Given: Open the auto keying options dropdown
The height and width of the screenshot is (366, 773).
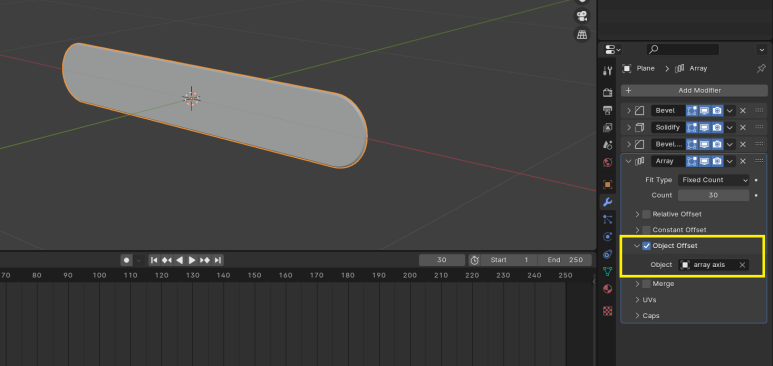Looking at the screenshot, I should [x=139, y=260].
